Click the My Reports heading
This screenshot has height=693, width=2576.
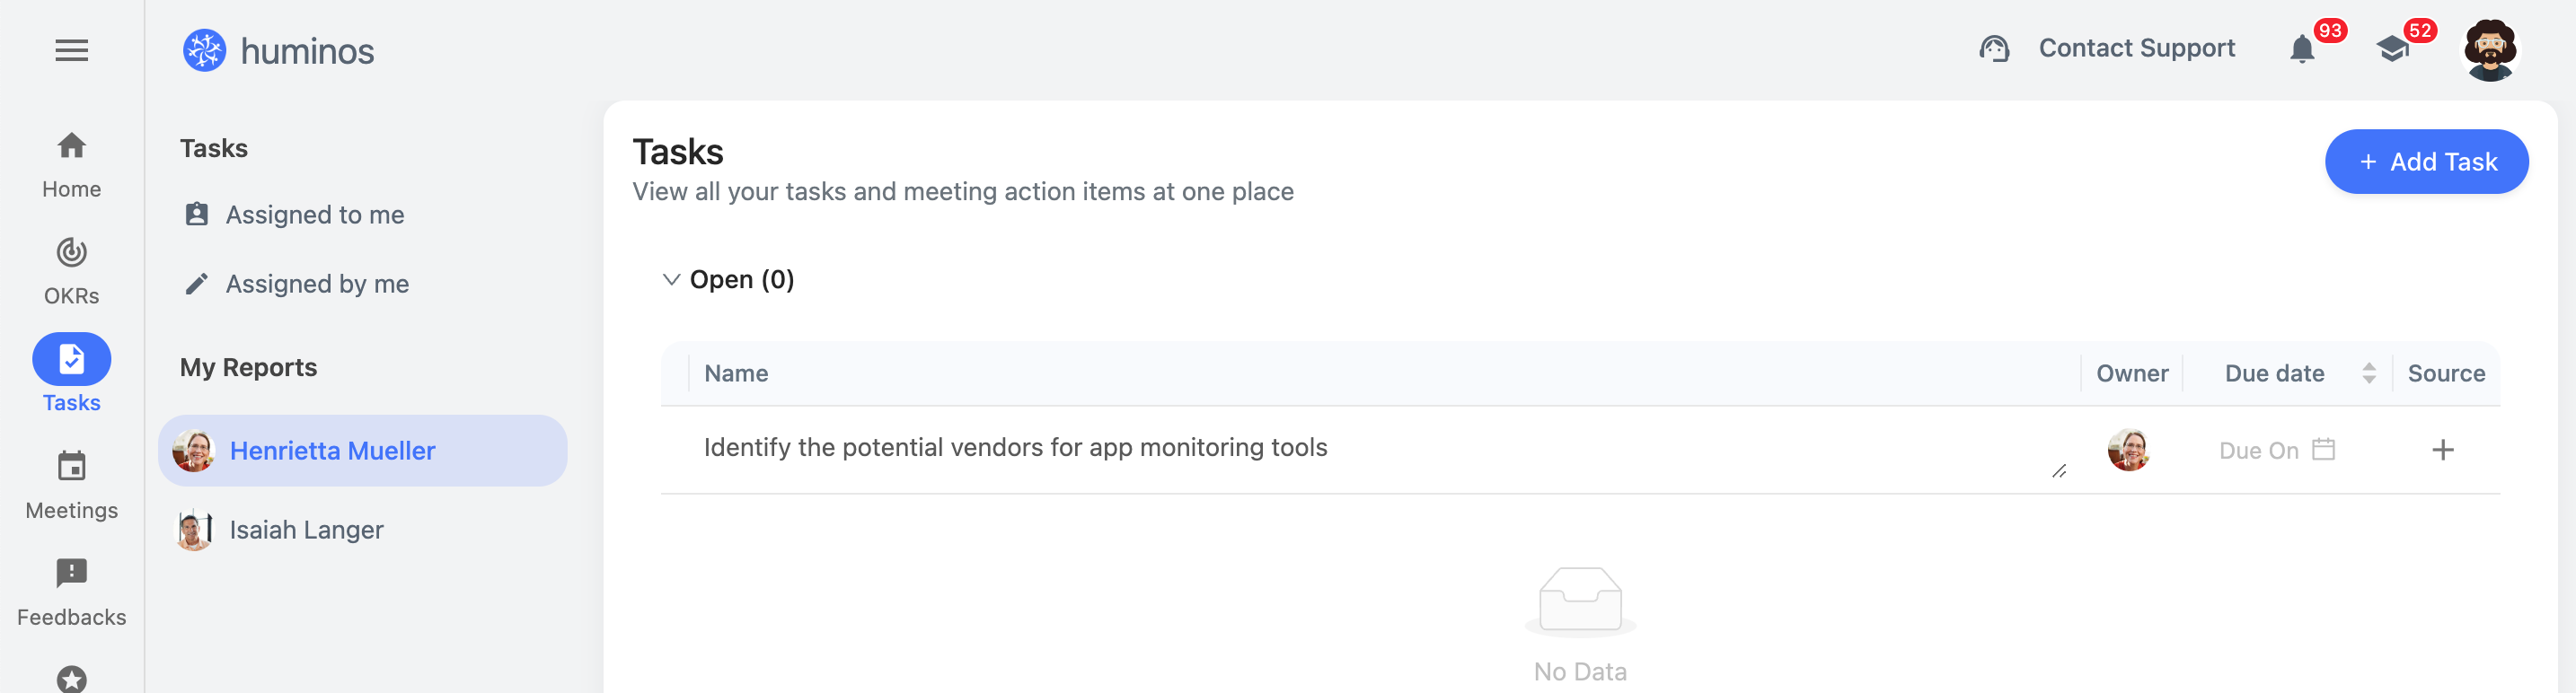[248, 367]
